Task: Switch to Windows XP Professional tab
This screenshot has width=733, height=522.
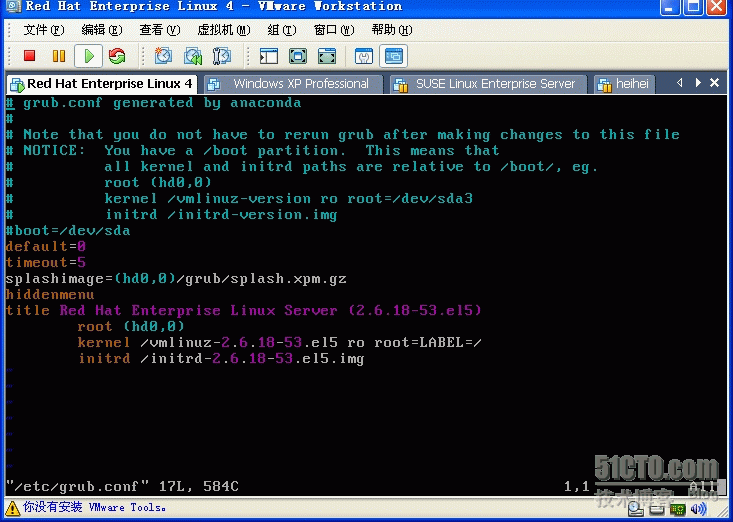Action: click(294, 84)
